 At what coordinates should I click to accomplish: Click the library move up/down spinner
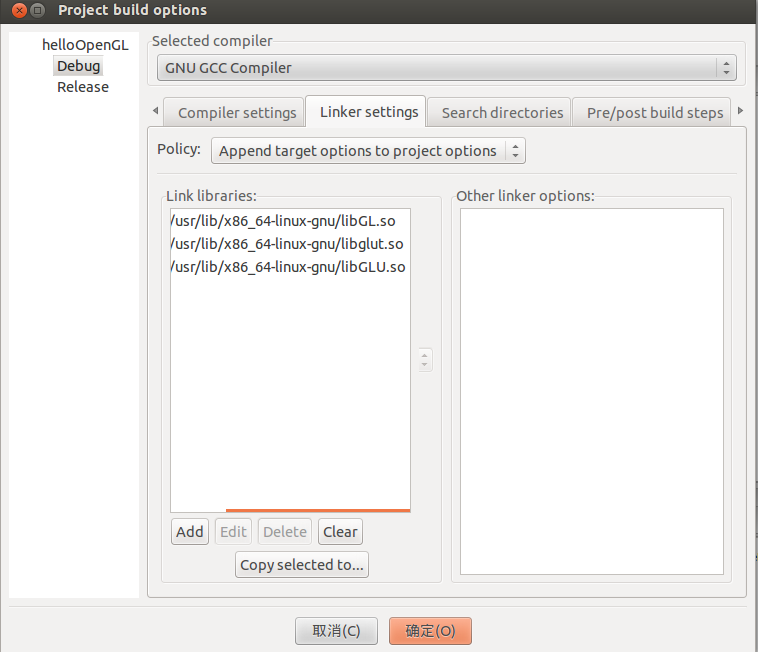(x=425, y=360)
